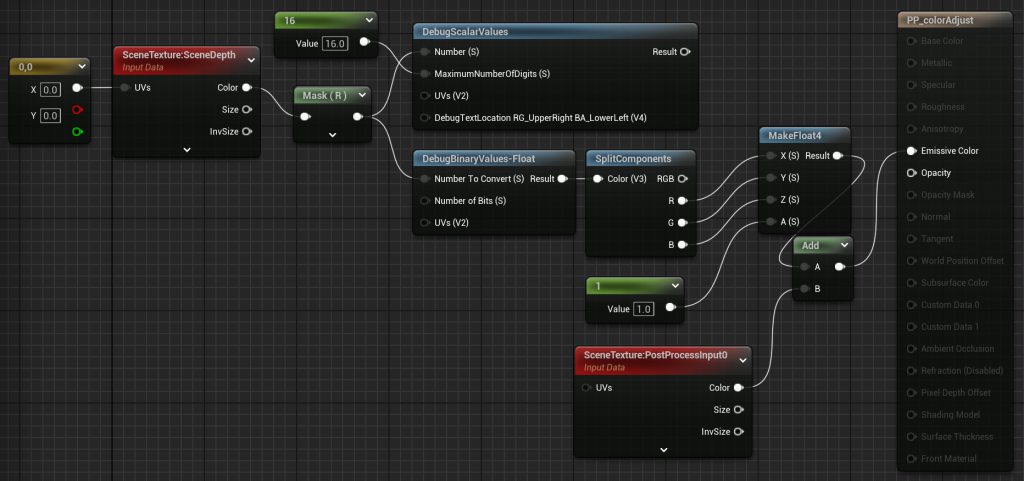1024x481 pixels.
Task: Click the green Y output pin on the 0,0 node
Action: [x=77, y=132]
